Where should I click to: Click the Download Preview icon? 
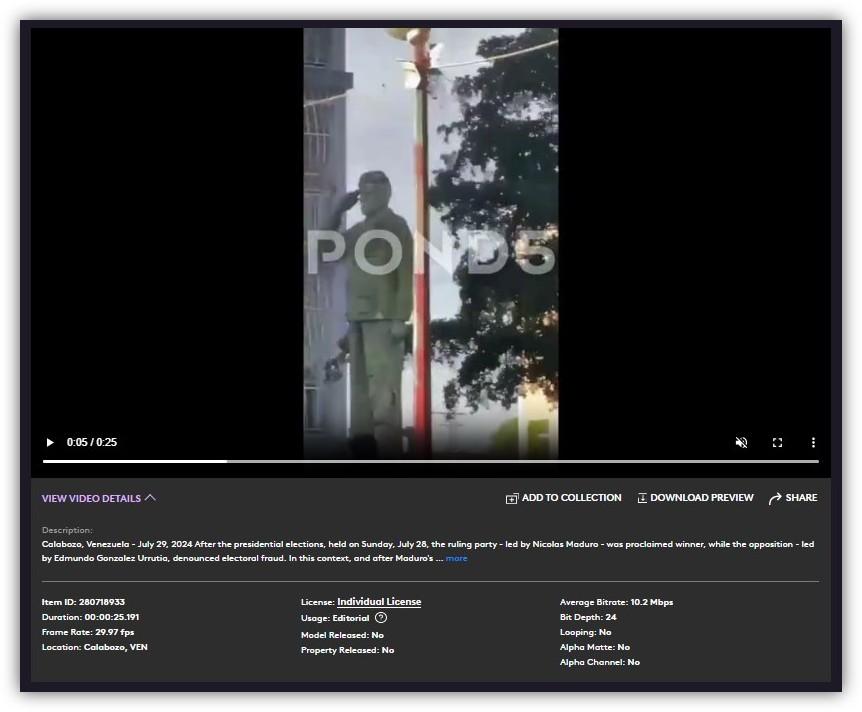(642, 498)
